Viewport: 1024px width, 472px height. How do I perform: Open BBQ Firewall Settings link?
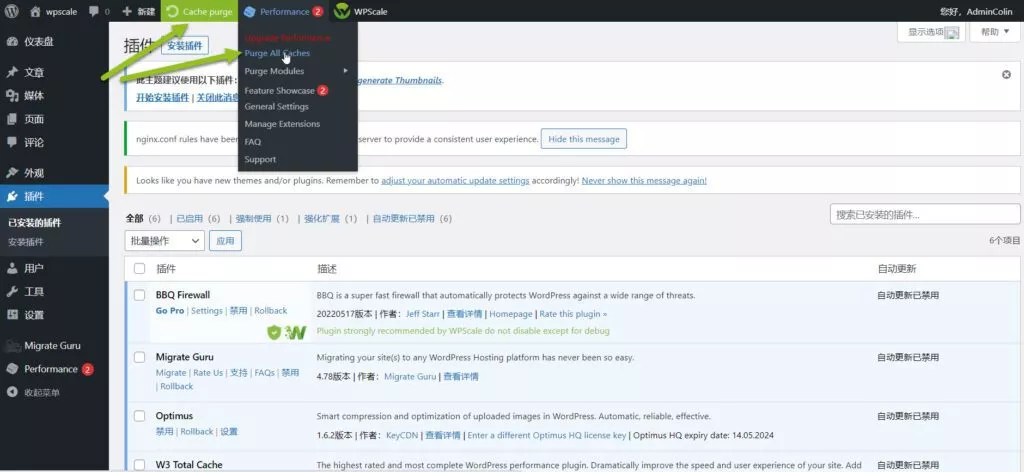coord(207,311)
